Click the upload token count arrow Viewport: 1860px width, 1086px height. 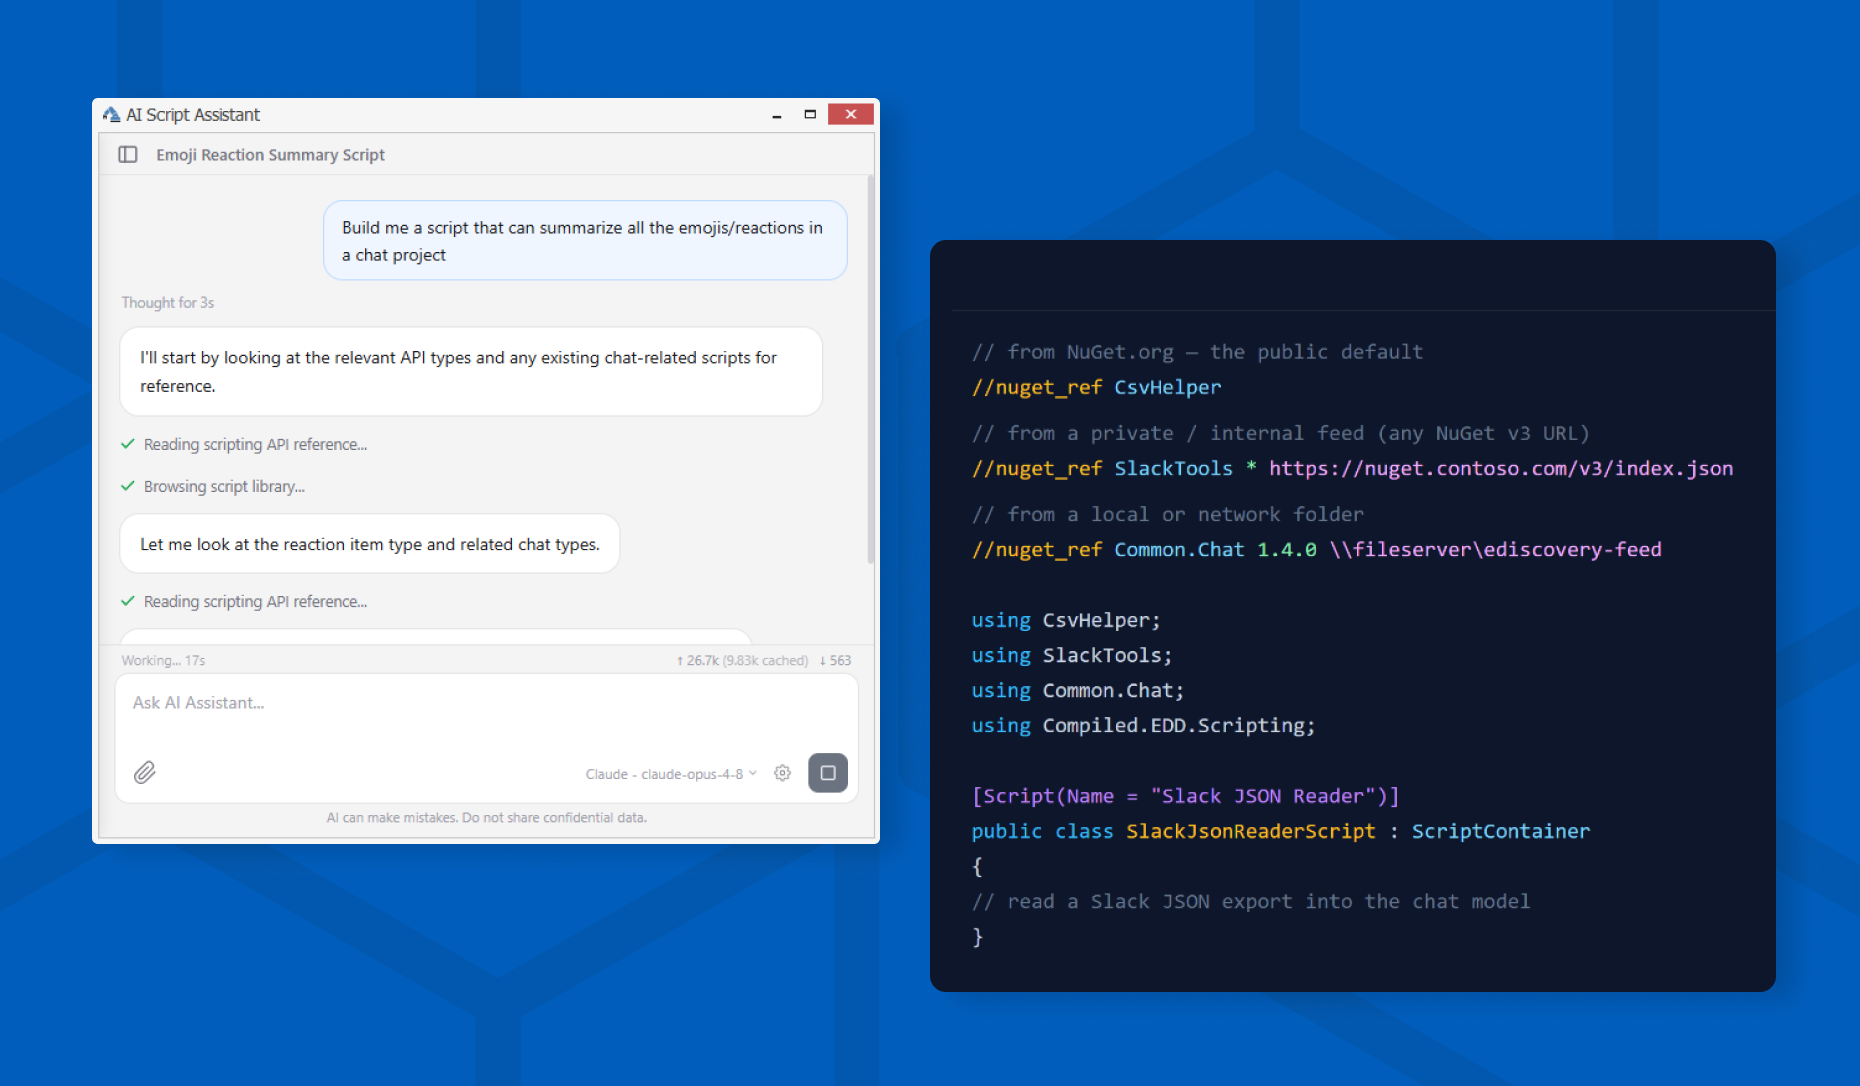coord(680,661)
